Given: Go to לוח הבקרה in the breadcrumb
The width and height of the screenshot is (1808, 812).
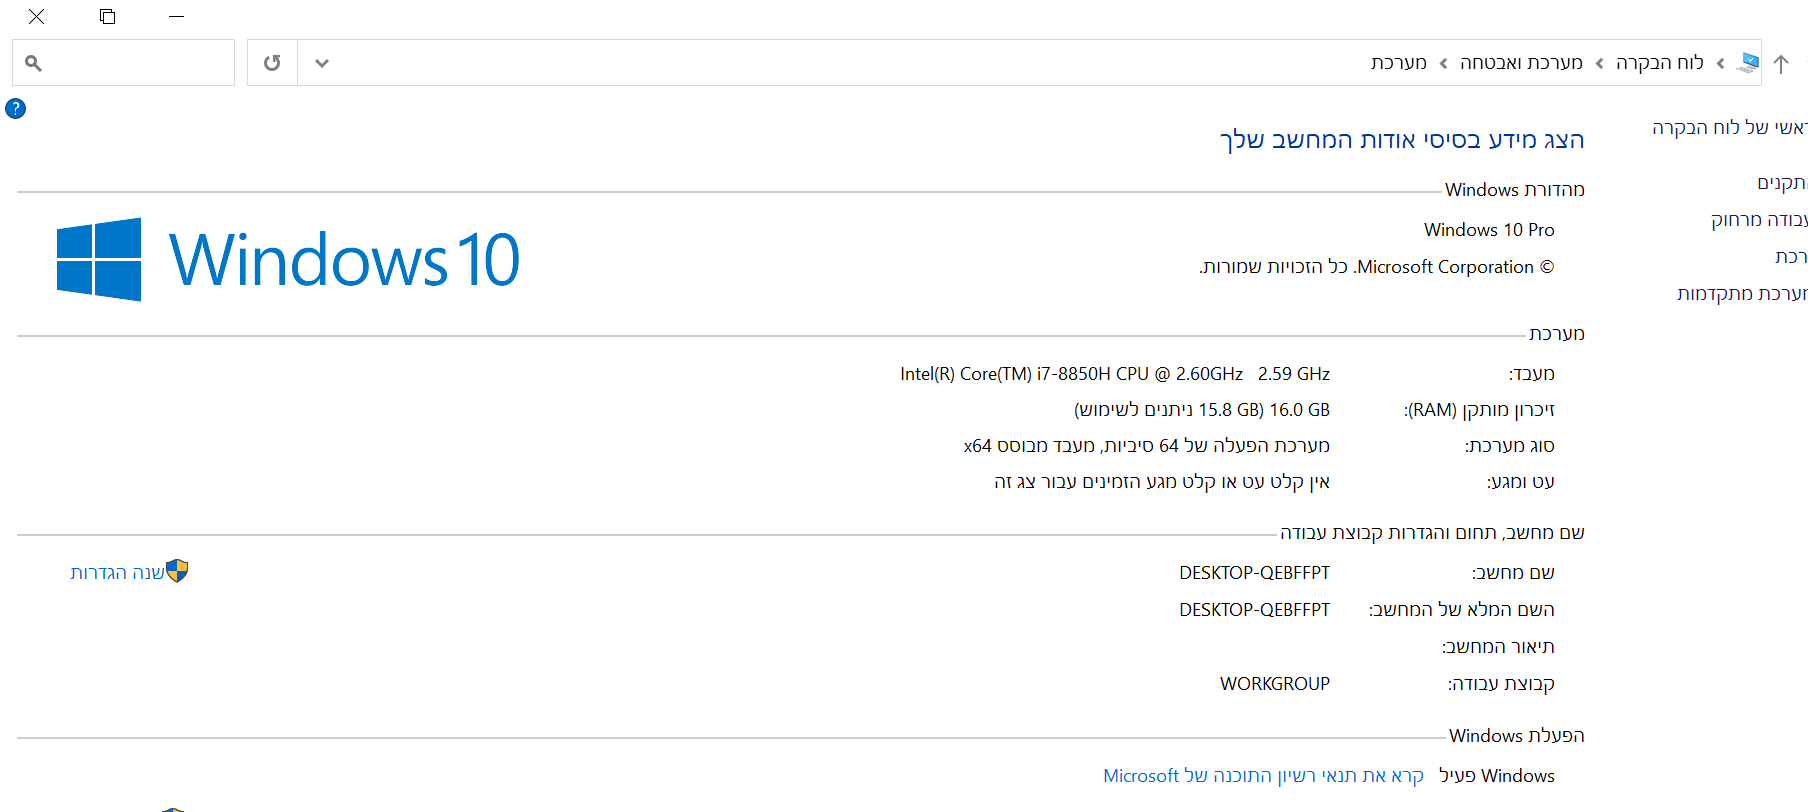Looking at the screenshot, I should point(1659,63).
